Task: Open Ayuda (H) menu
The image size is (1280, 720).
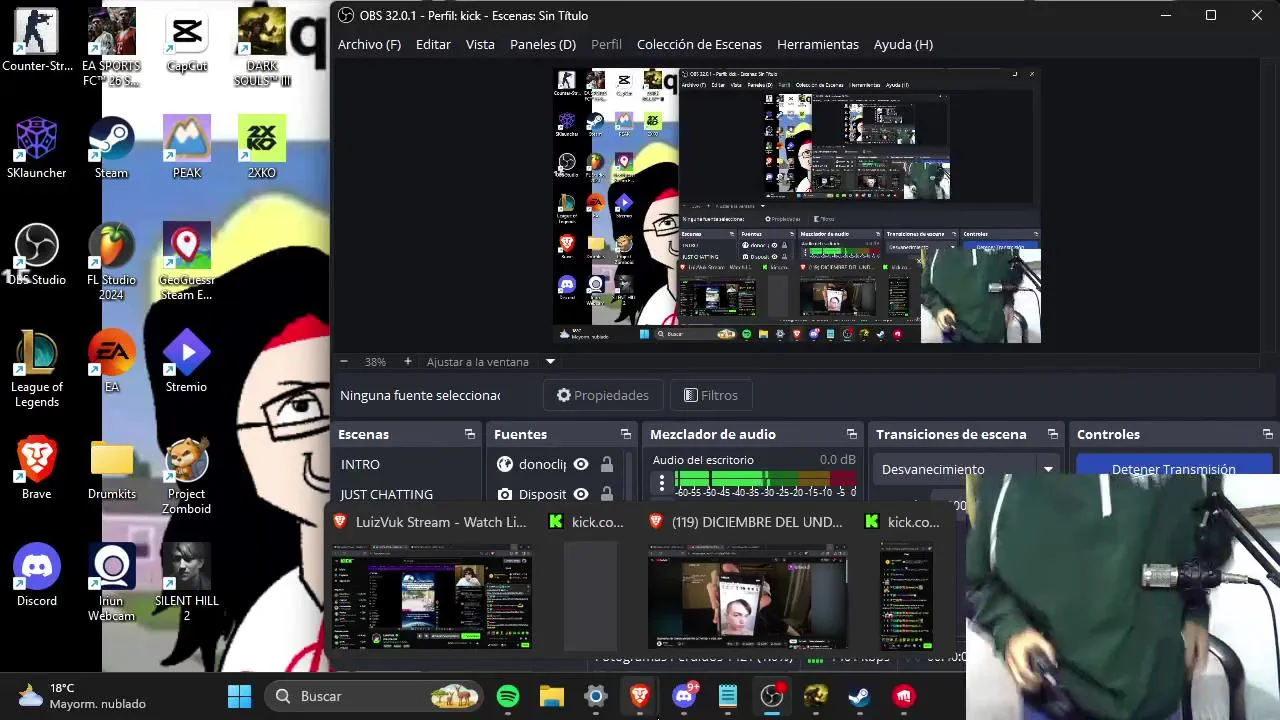Action: coord(903,44)
